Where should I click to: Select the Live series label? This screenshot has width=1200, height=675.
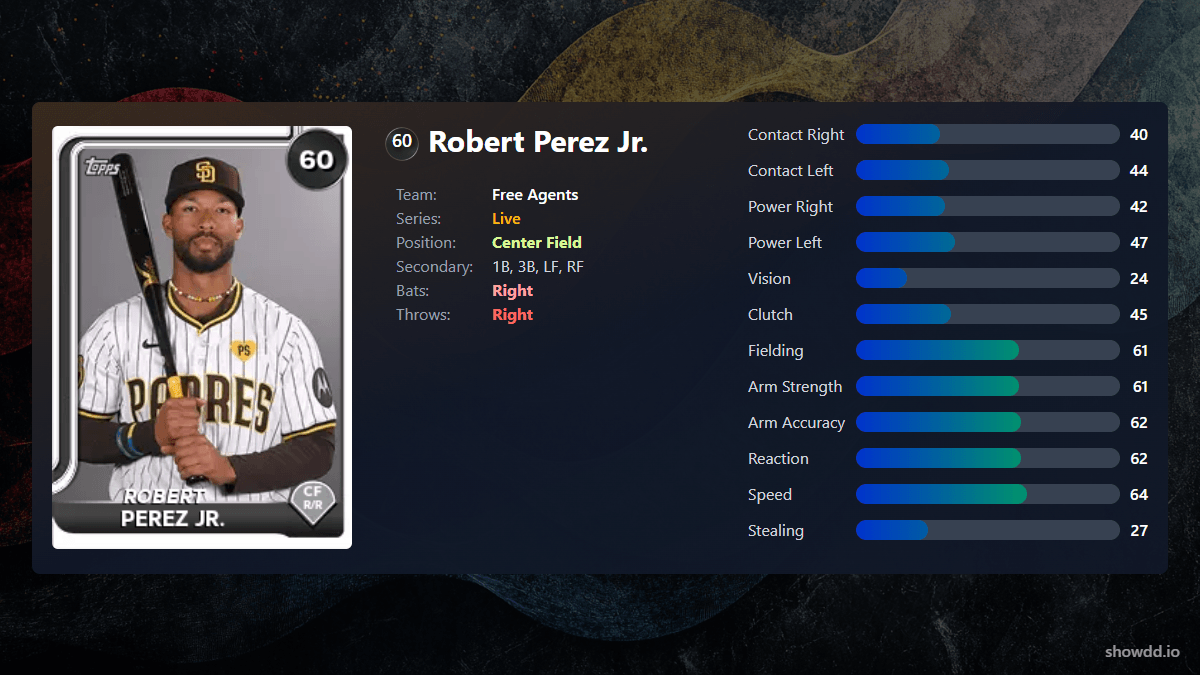505,218
